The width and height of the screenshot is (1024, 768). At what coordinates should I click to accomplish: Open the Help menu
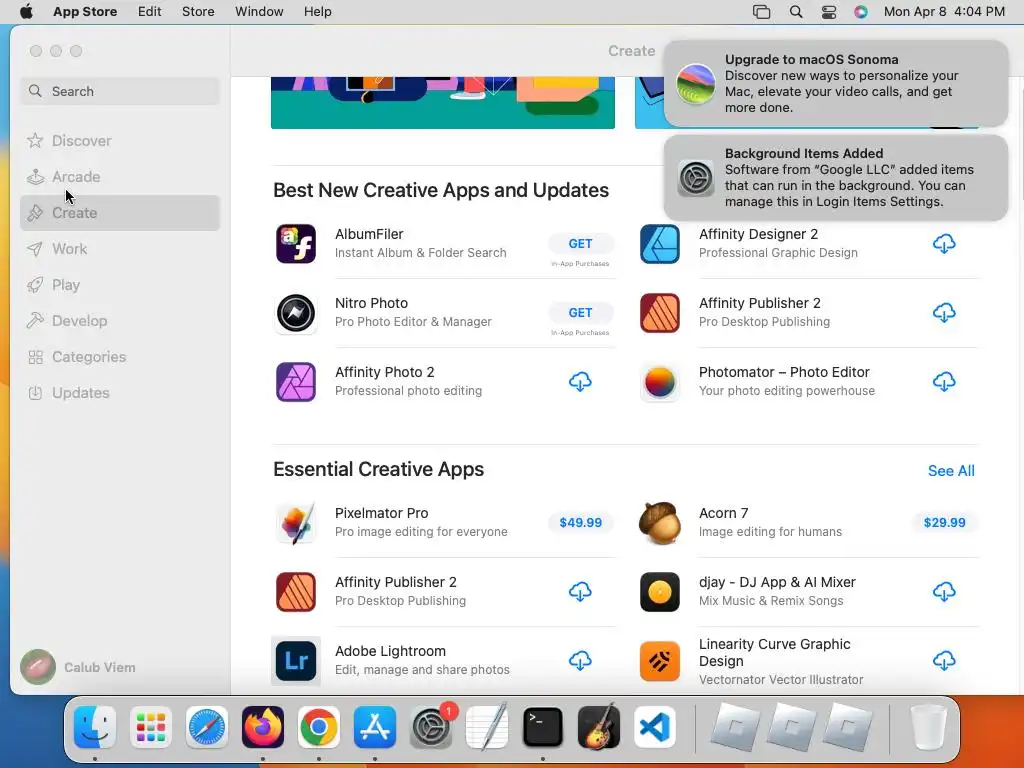click(317, 12)
